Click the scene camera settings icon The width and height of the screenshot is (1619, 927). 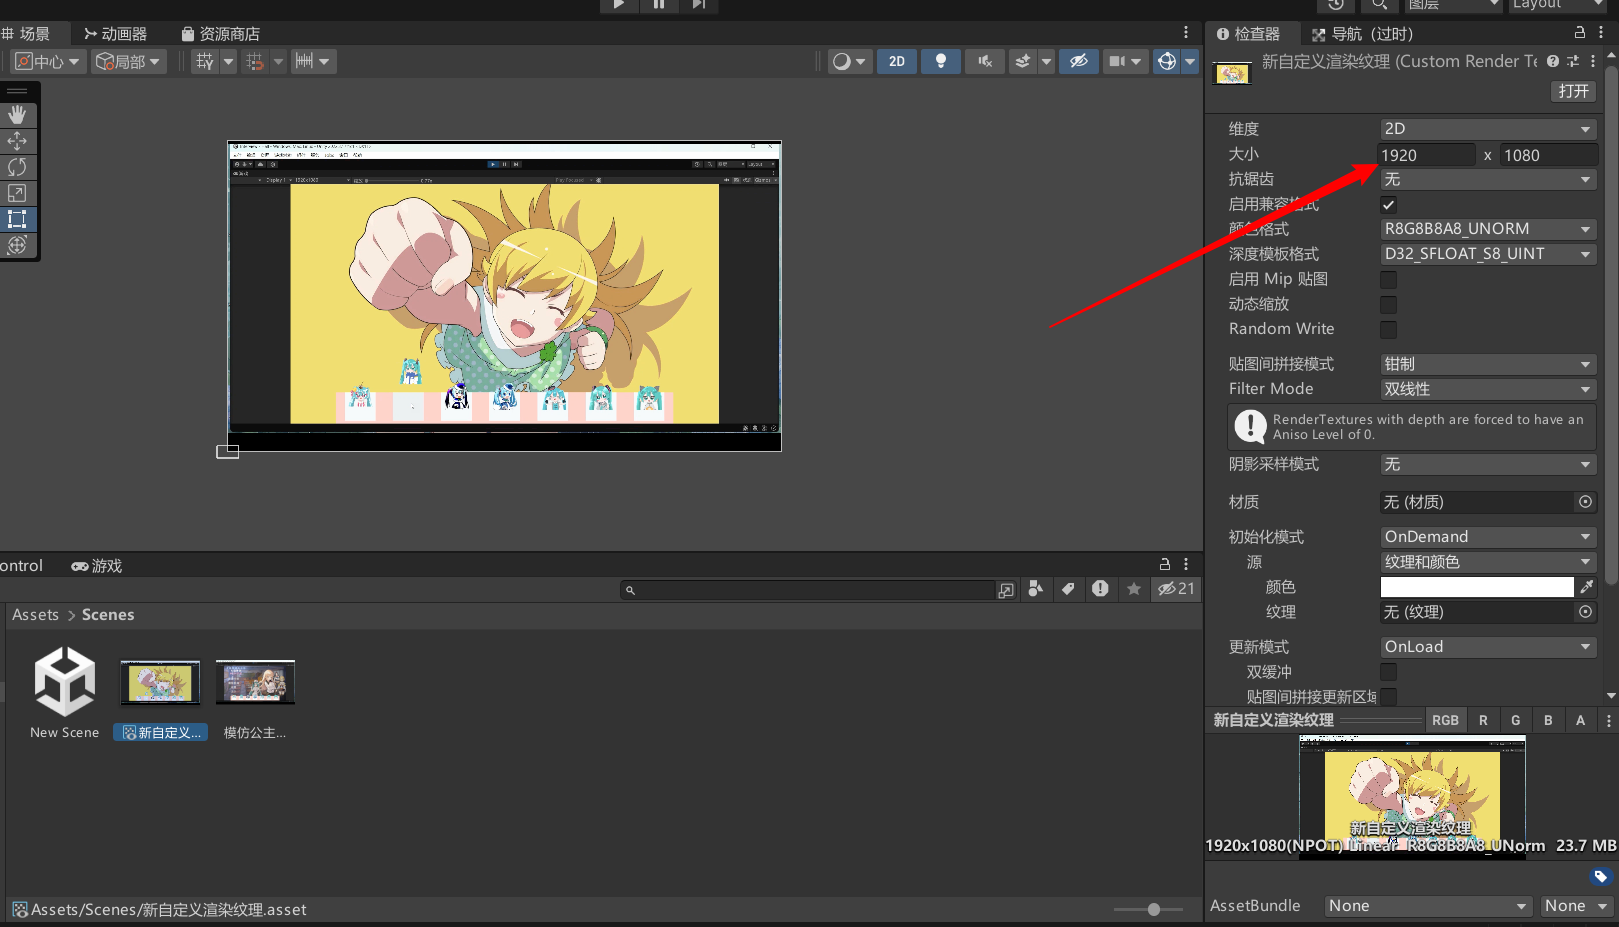pos(1117,61)
